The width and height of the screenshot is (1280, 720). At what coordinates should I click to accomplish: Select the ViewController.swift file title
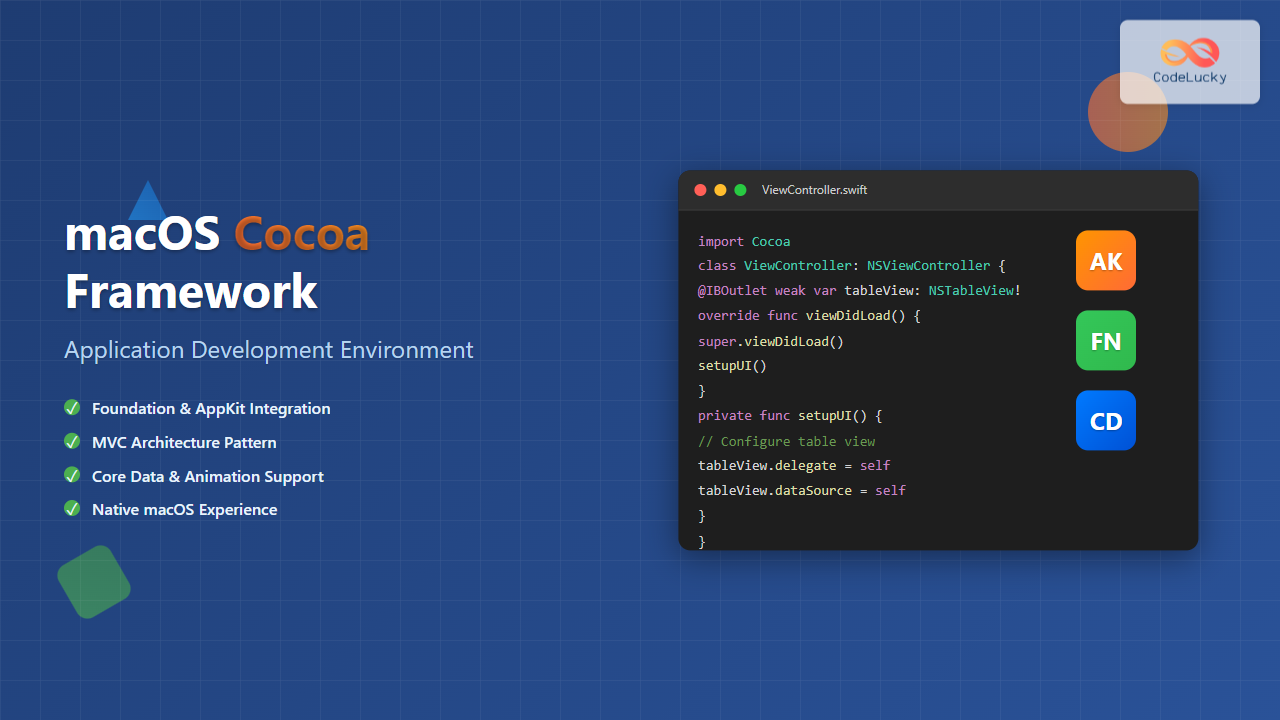(814, 190)
